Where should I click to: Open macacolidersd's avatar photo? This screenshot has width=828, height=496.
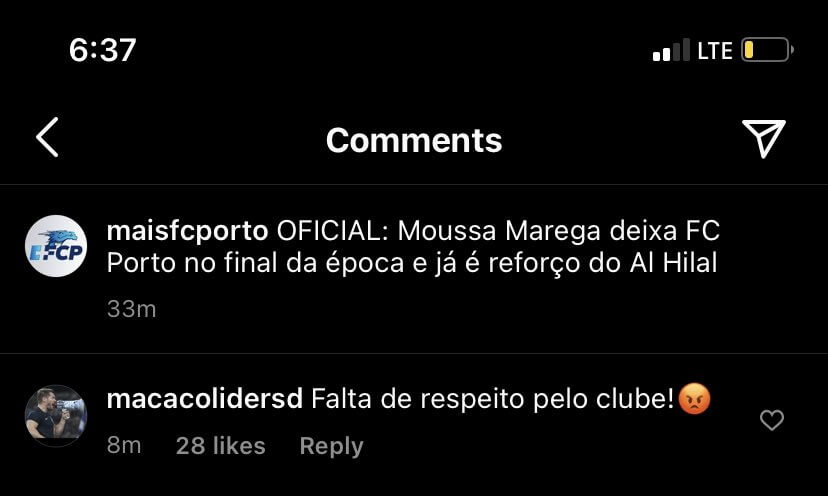[56, 416]
